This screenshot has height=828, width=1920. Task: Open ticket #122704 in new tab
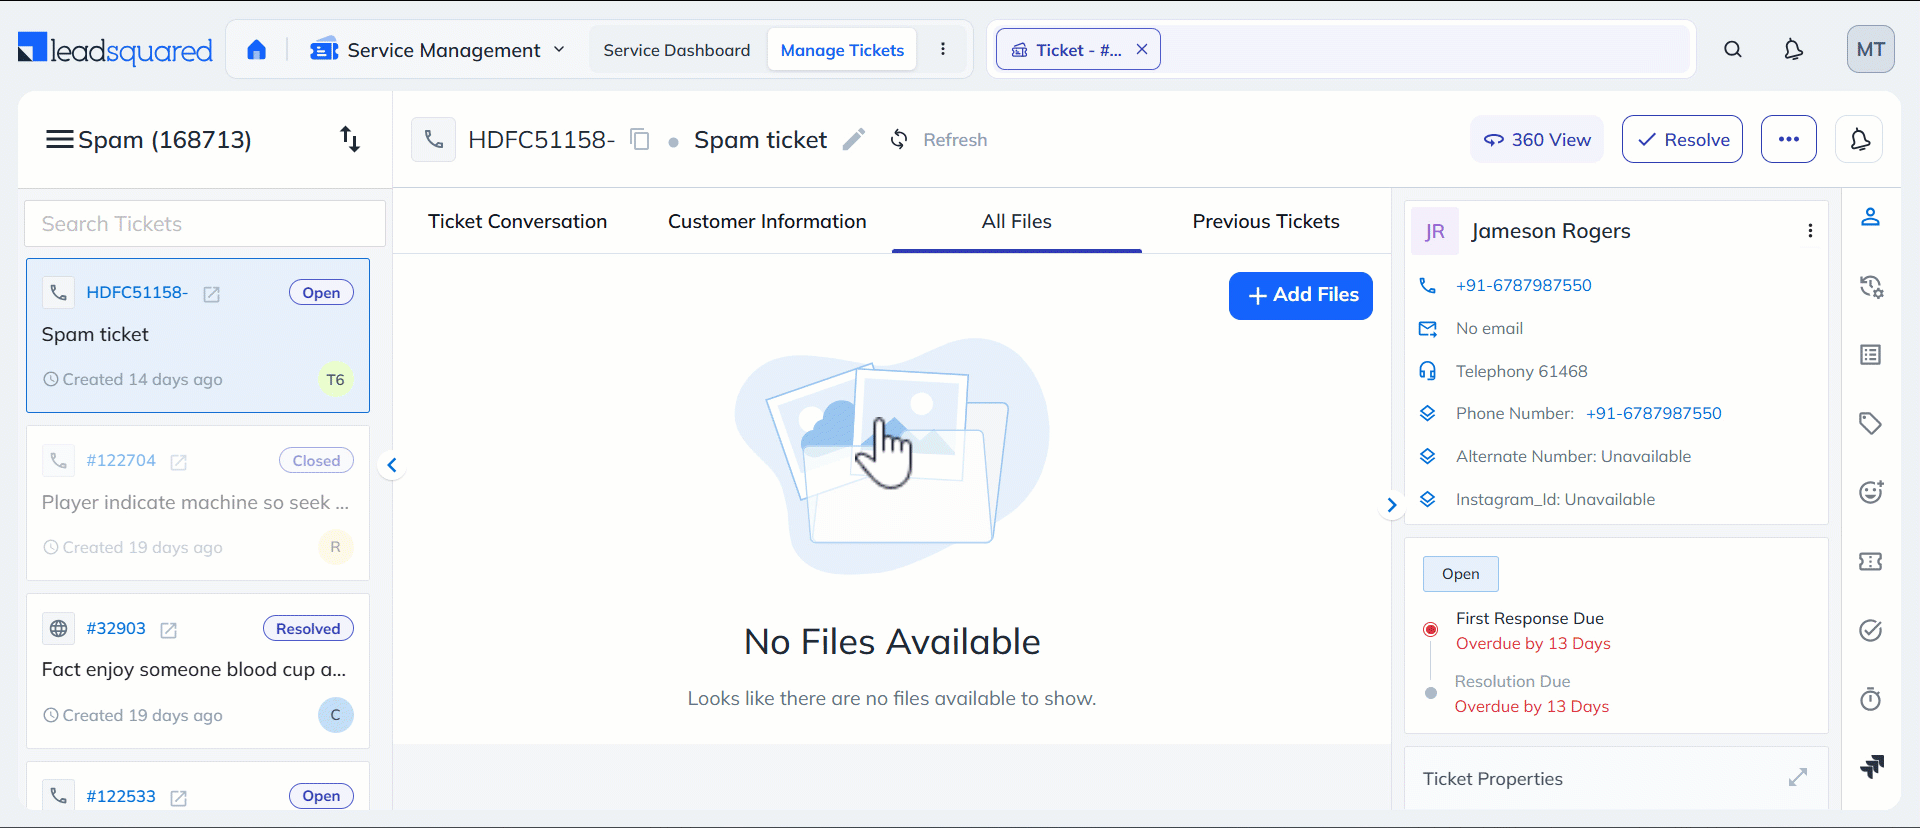[179, 462]
